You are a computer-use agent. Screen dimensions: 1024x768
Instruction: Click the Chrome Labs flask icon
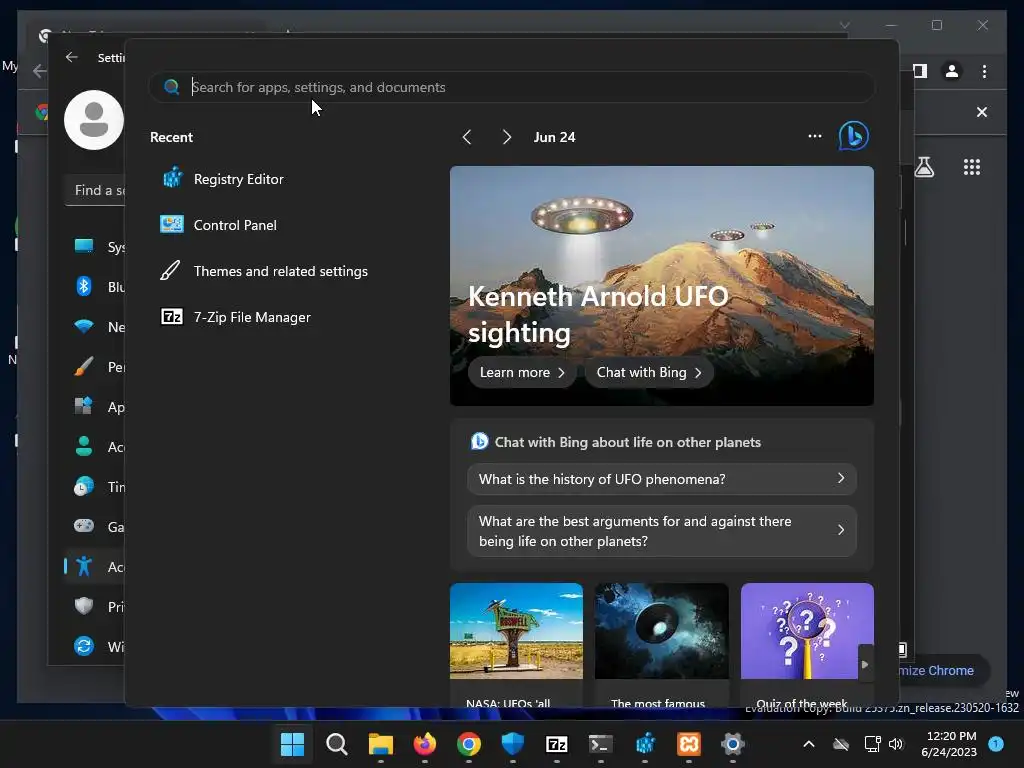pos(924,167)
